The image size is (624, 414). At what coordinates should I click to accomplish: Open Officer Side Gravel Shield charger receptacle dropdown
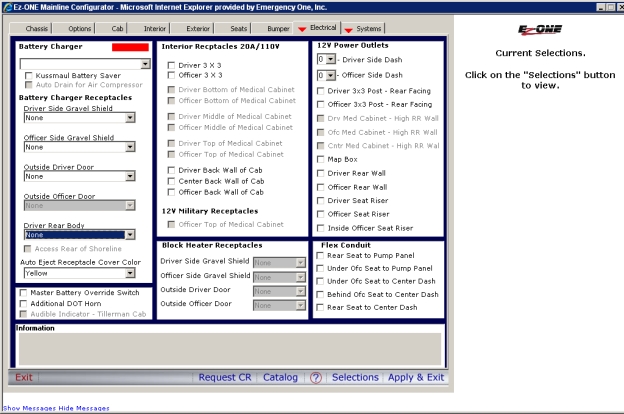click(x=130, y=147)
